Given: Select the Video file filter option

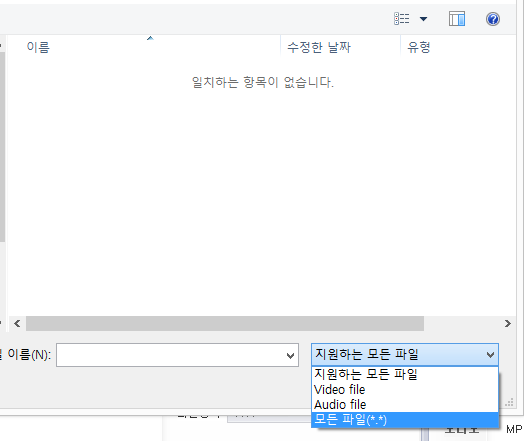Looking at the screenshot, I should pyautogui.click(x=405, y=390).
